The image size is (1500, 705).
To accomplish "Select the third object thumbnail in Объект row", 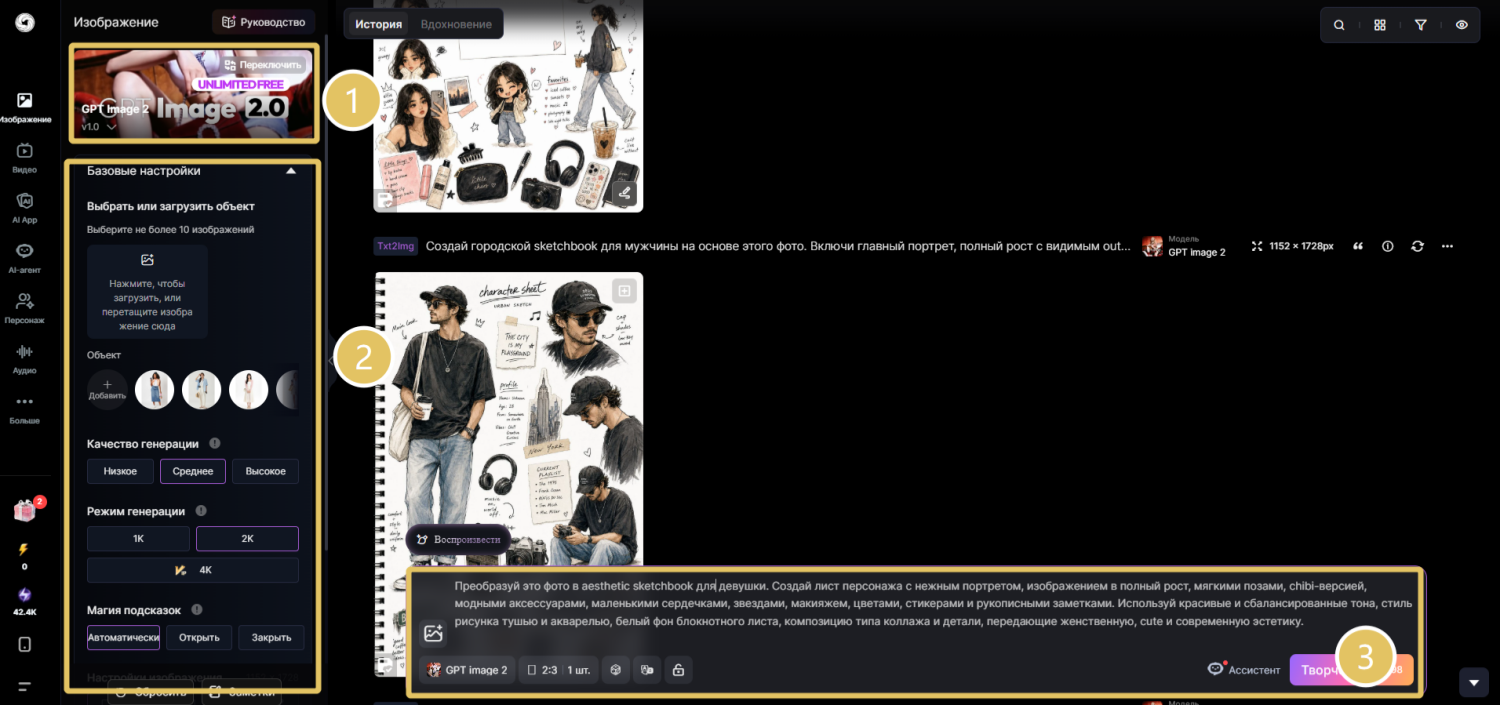I will [249, 390].
